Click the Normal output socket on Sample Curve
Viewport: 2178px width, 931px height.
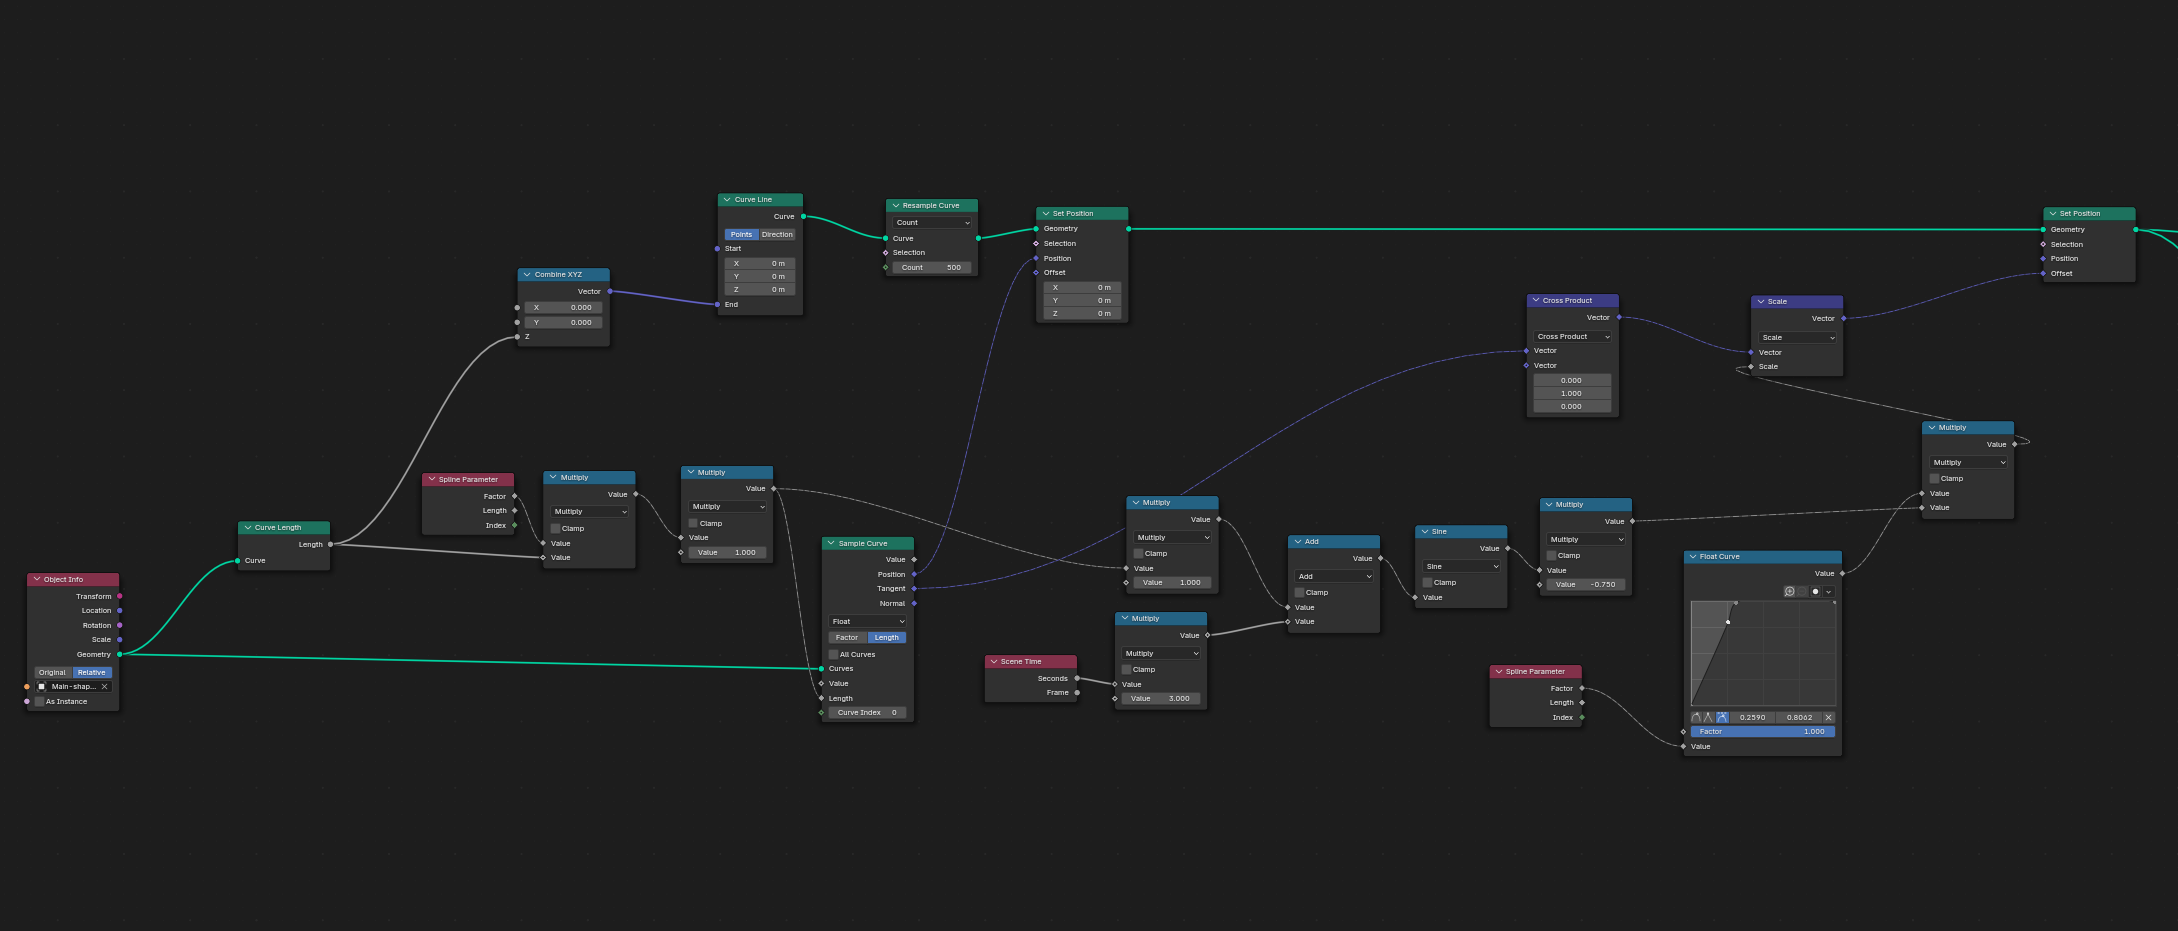tap(914, 603)
